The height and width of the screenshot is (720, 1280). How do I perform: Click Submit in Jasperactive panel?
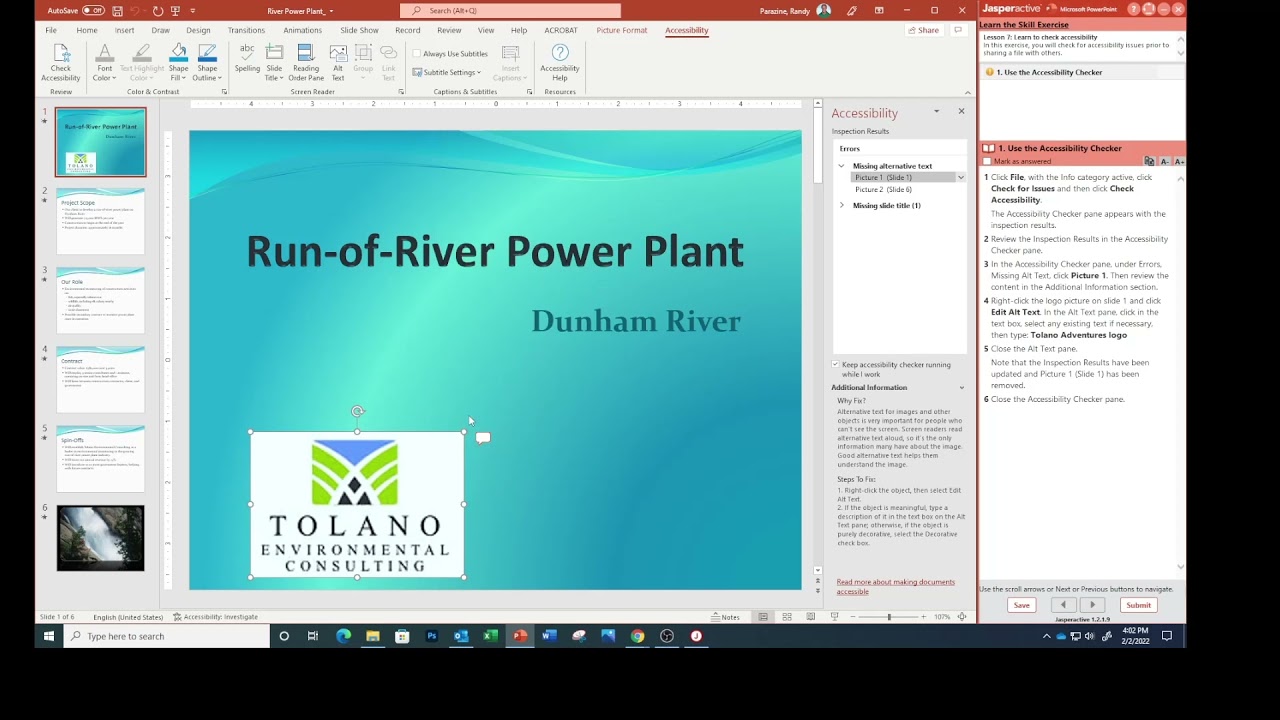pyautogui.click(x=1138, y=605)
